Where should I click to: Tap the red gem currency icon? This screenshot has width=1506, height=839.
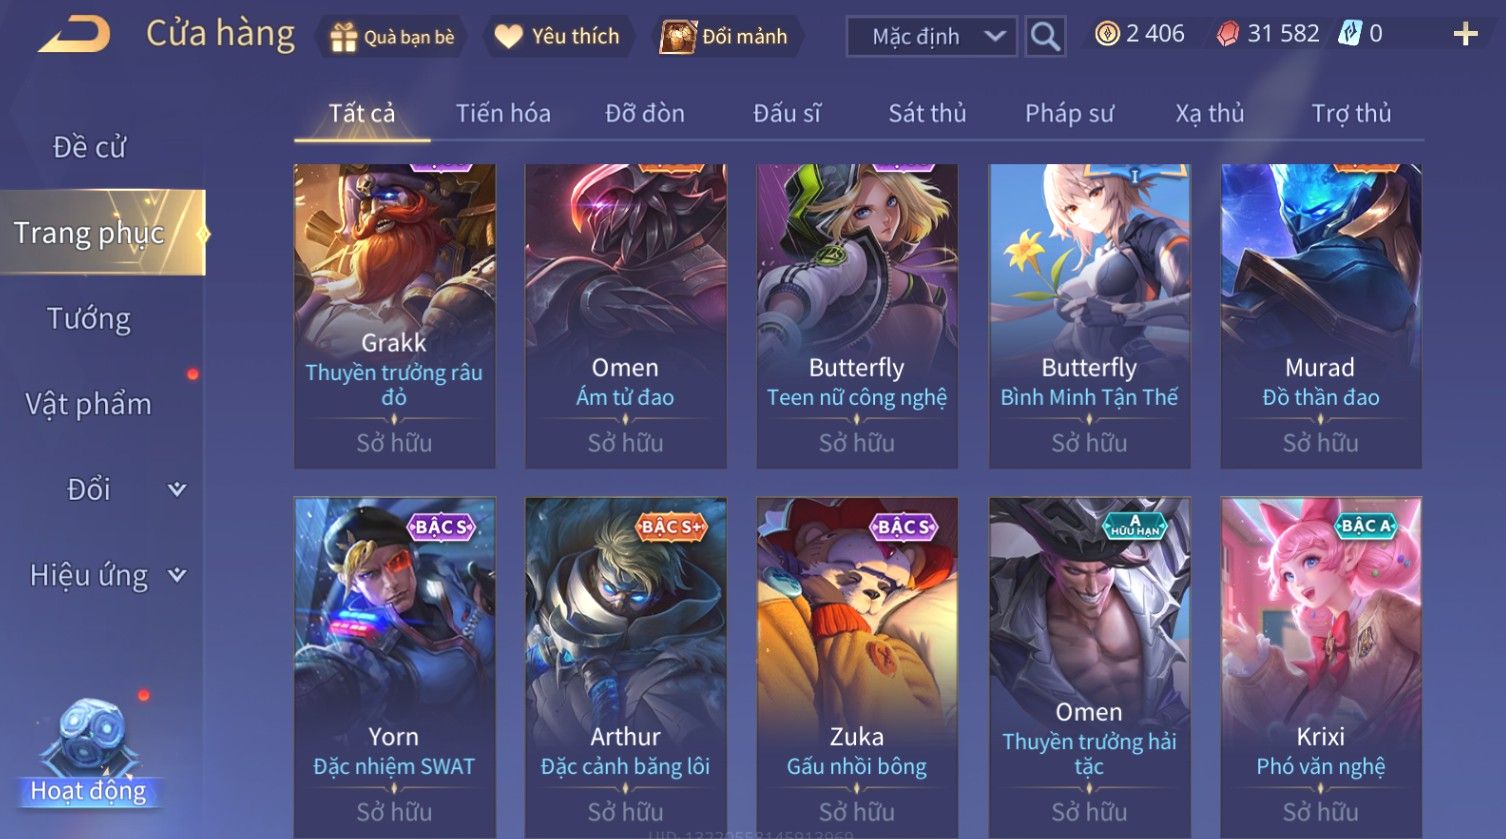(1227, 34)
